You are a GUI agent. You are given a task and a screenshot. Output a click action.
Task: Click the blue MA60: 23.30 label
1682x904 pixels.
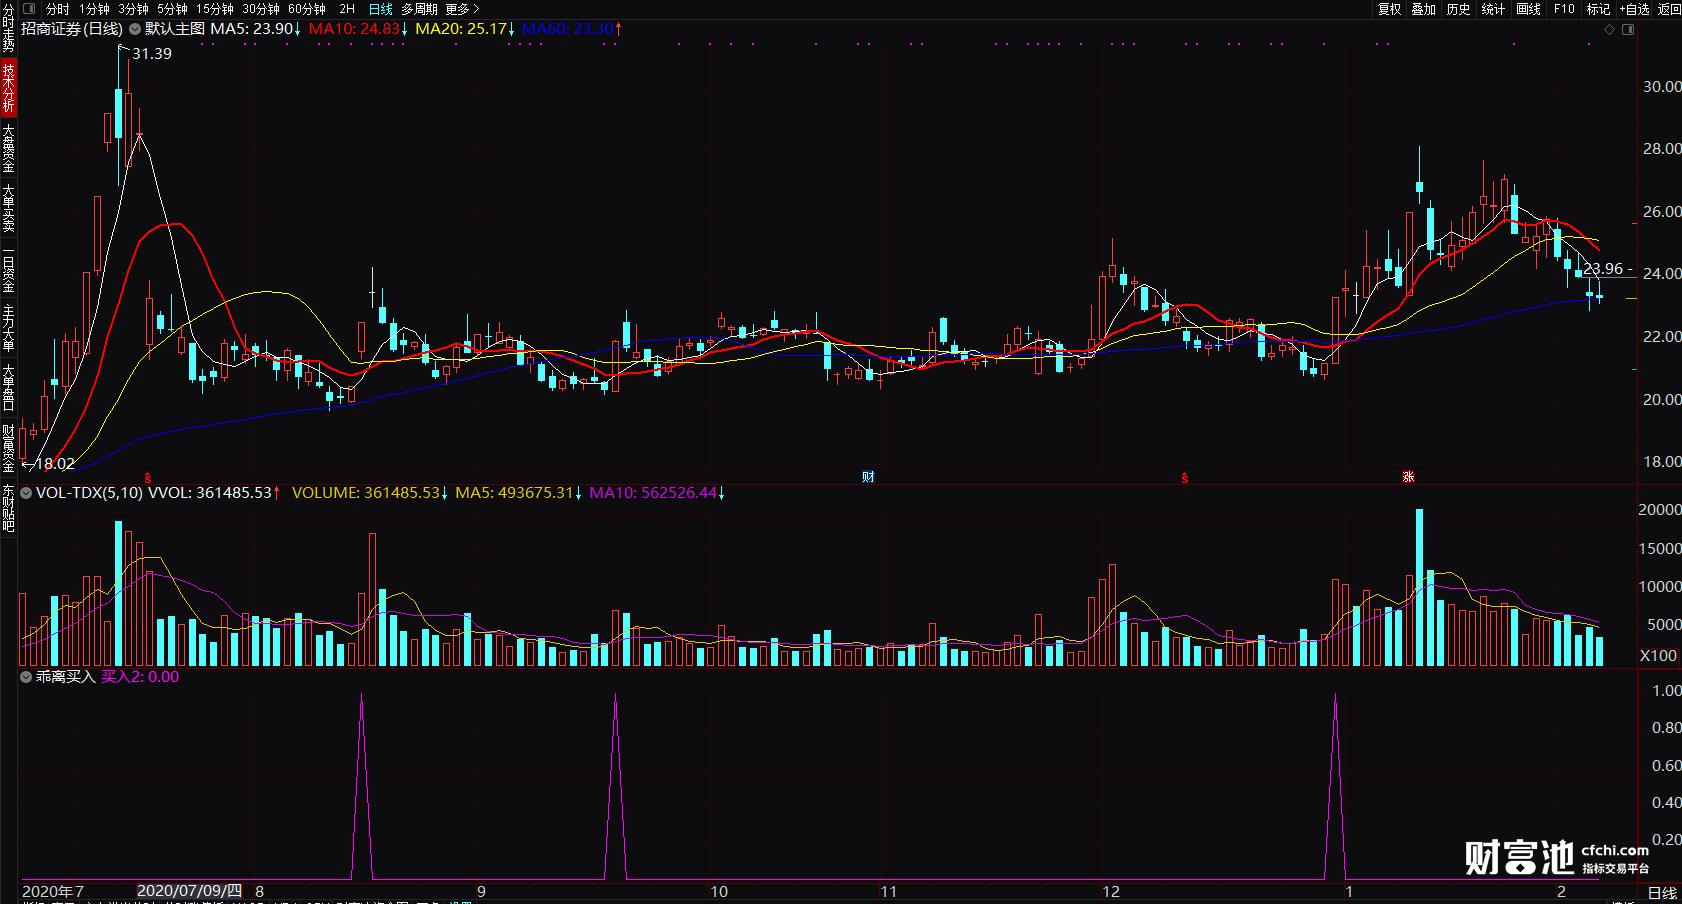pos(572,29)
